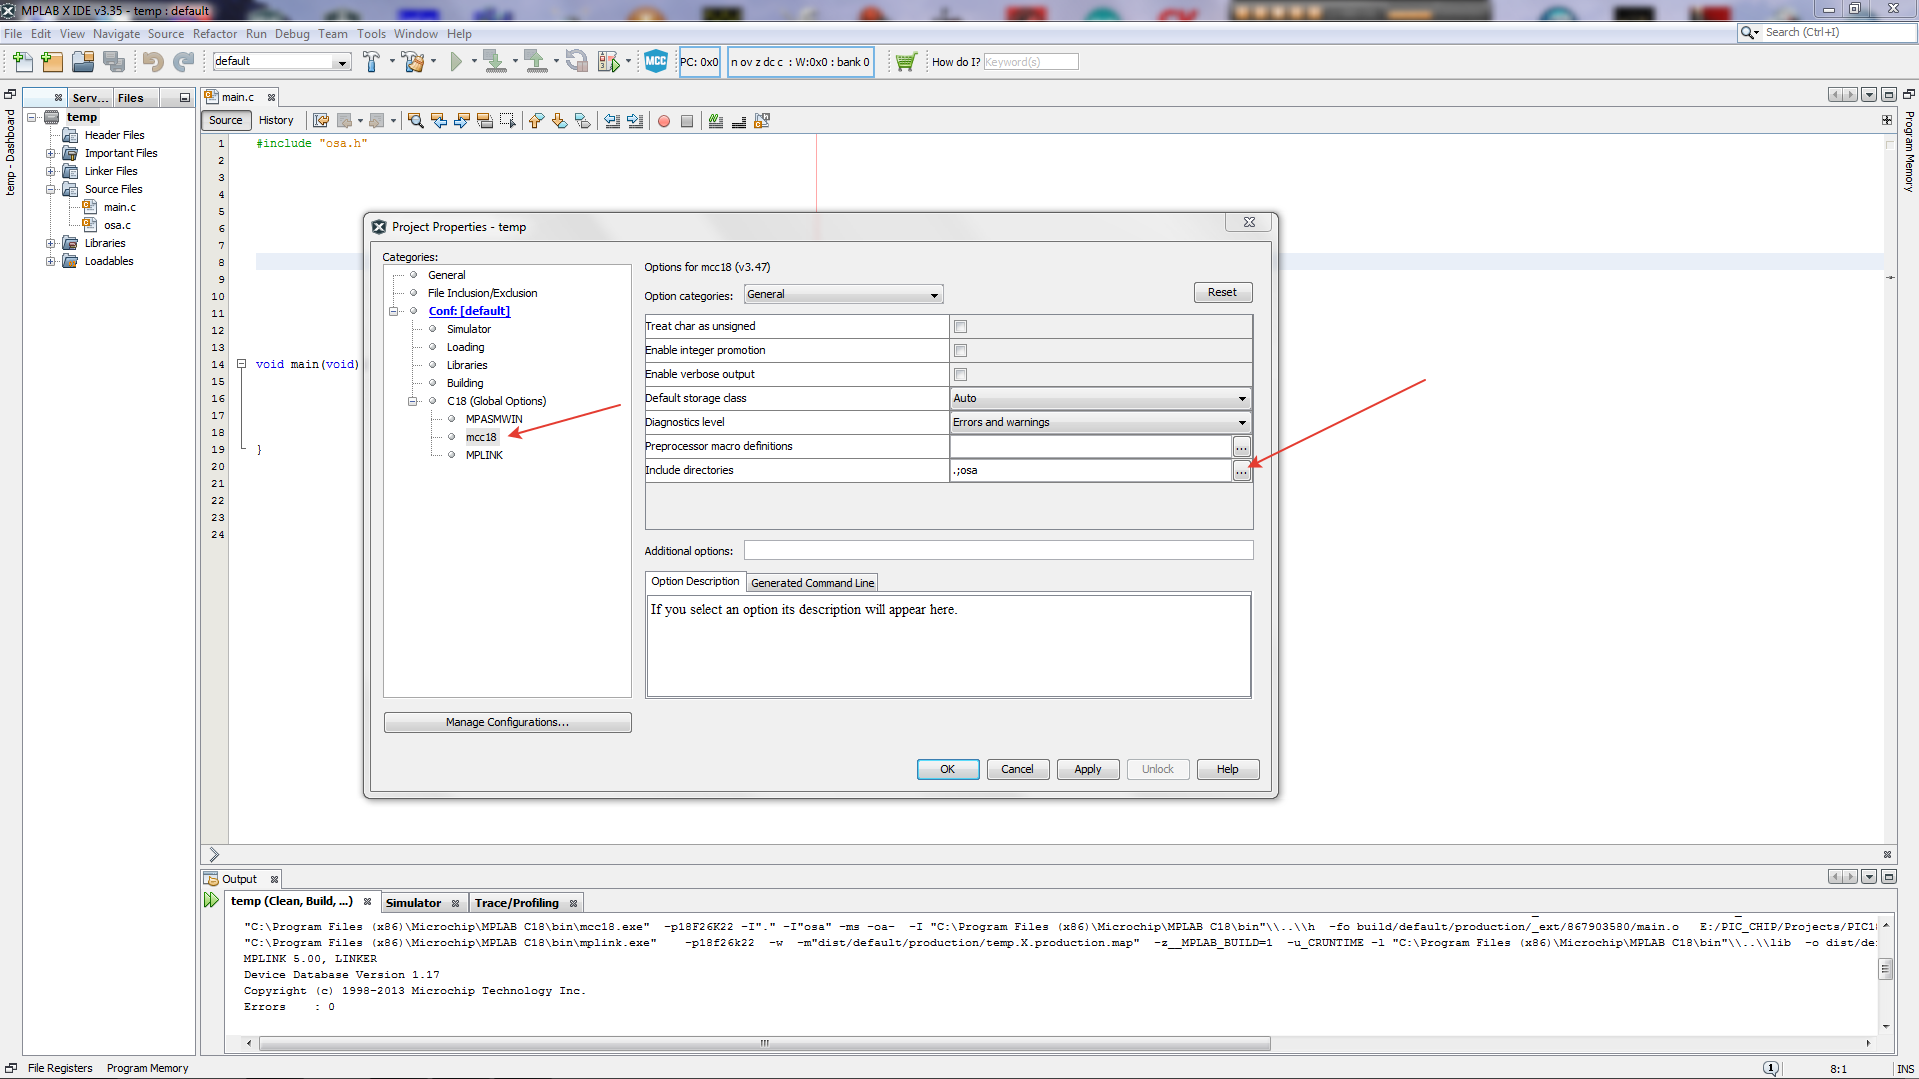Image resolution: width=1919 pixels, height=1079 pixels.
Task: Select MPLINK in the Categories tree
Action: click(484, 456)
